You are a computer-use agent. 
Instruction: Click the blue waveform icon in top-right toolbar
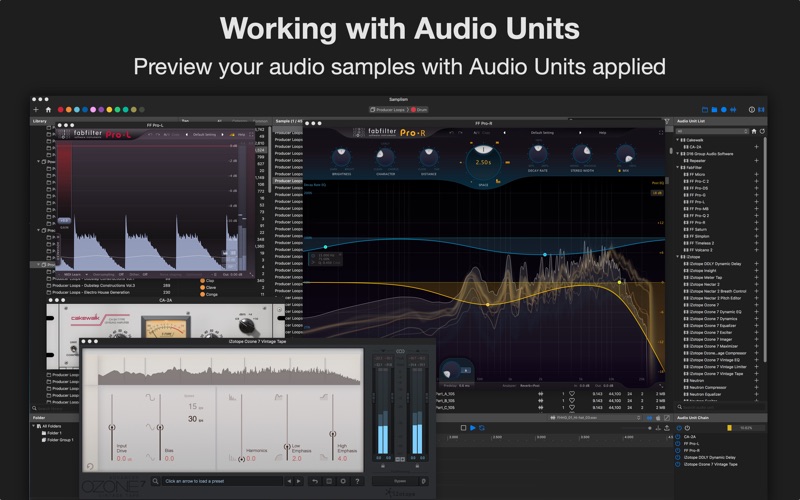[x=733, y=110]
